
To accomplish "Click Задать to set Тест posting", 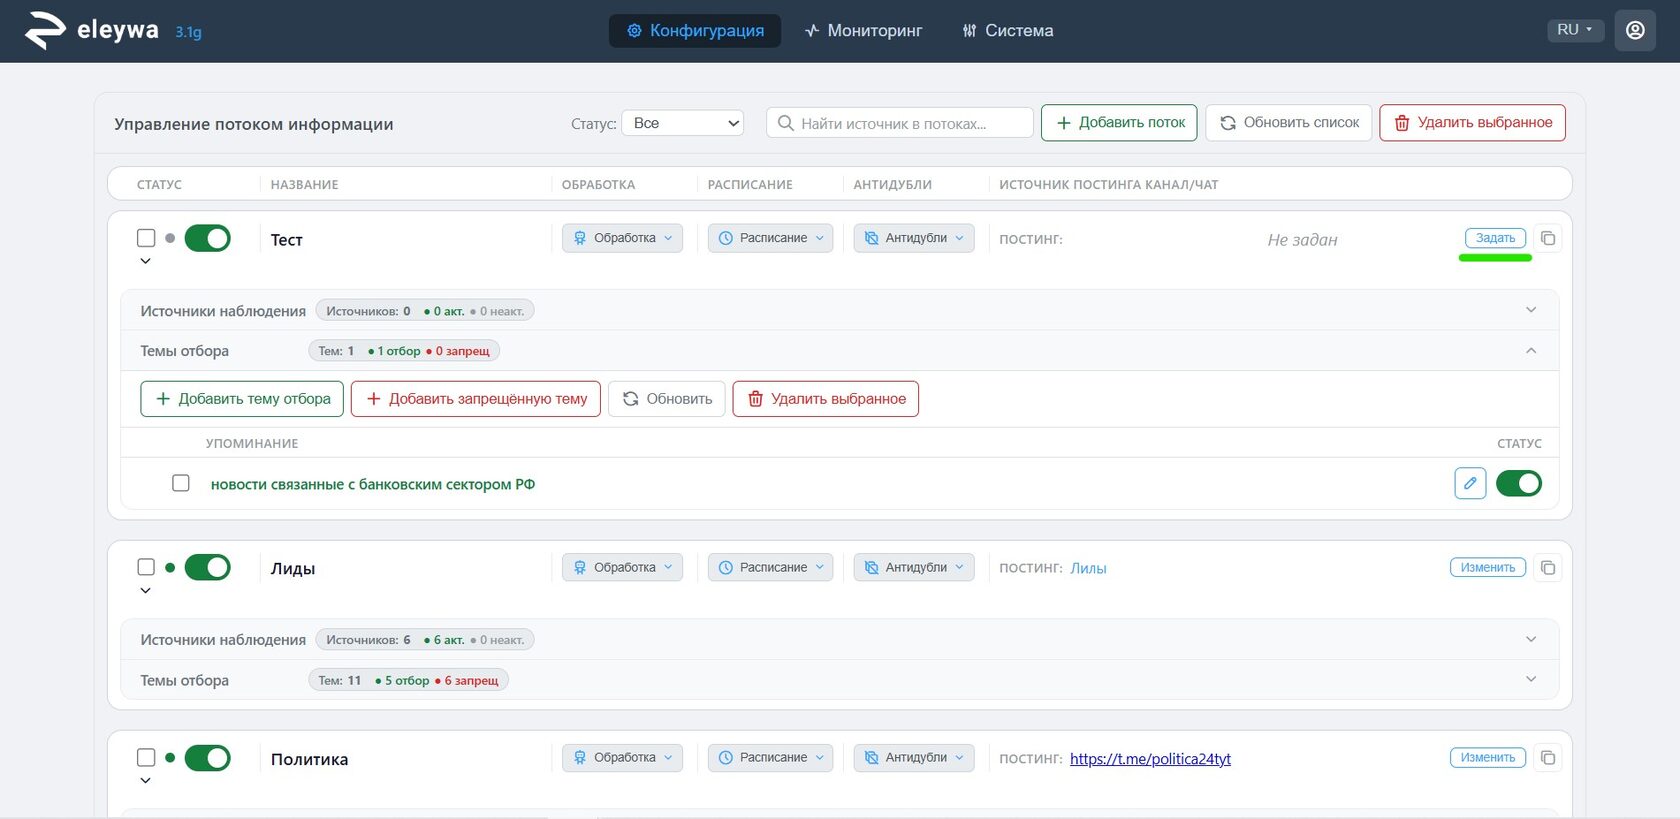I will tap(1496, 238).
